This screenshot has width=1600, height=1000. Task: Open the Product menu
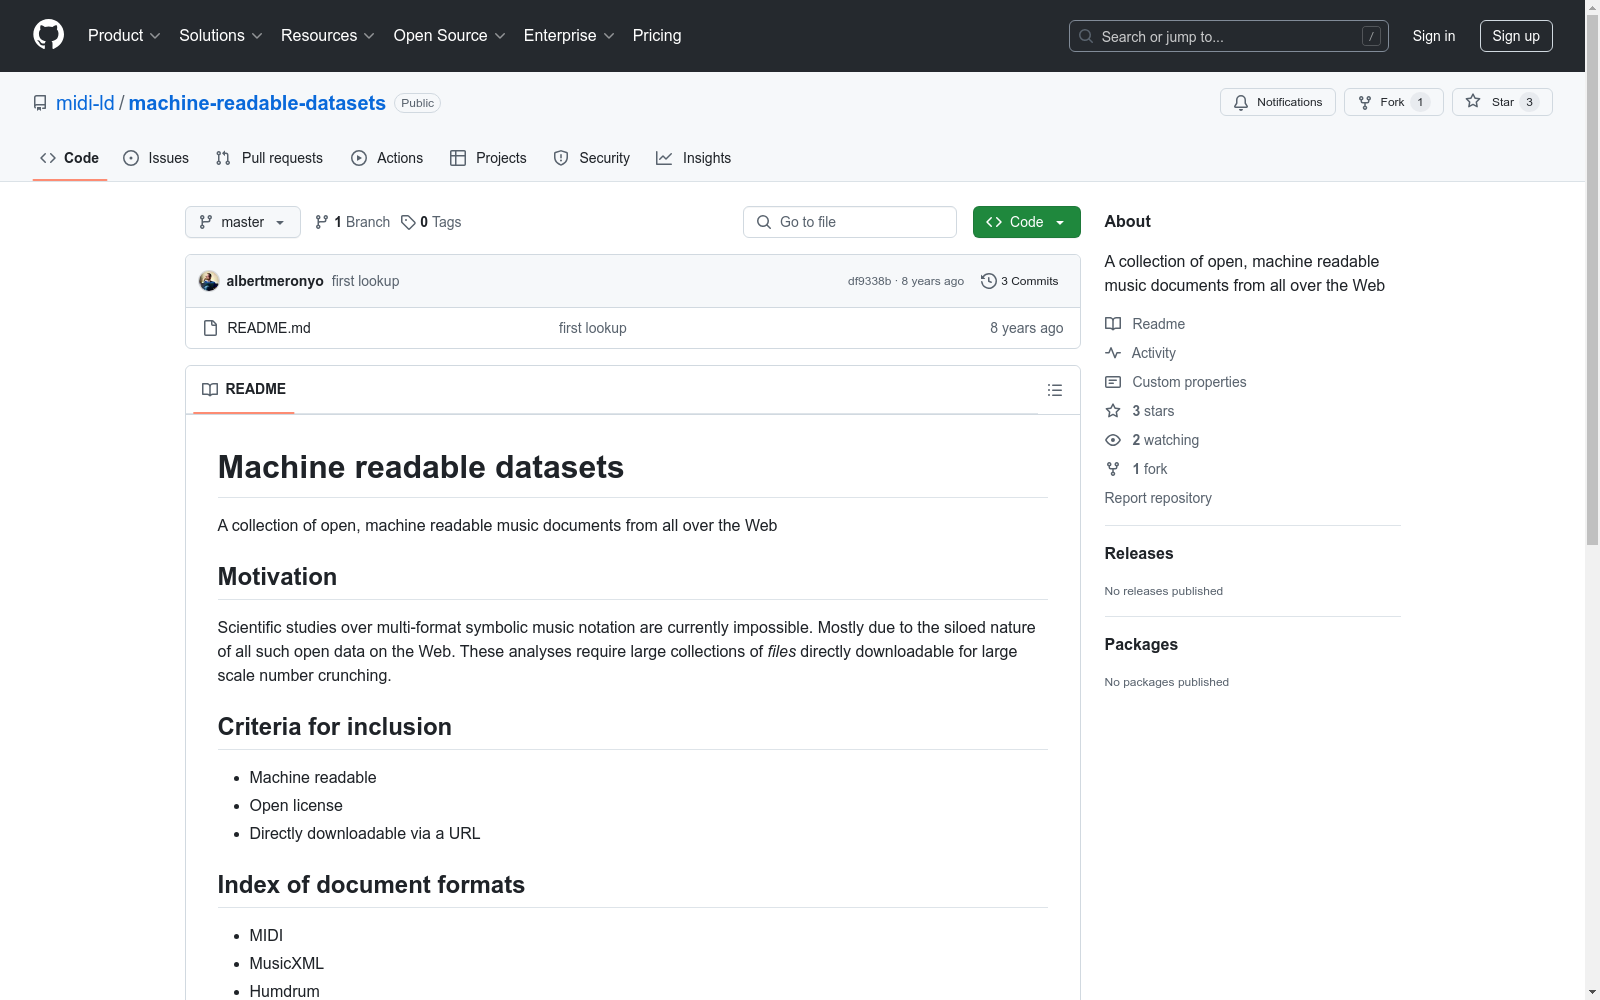124,35
